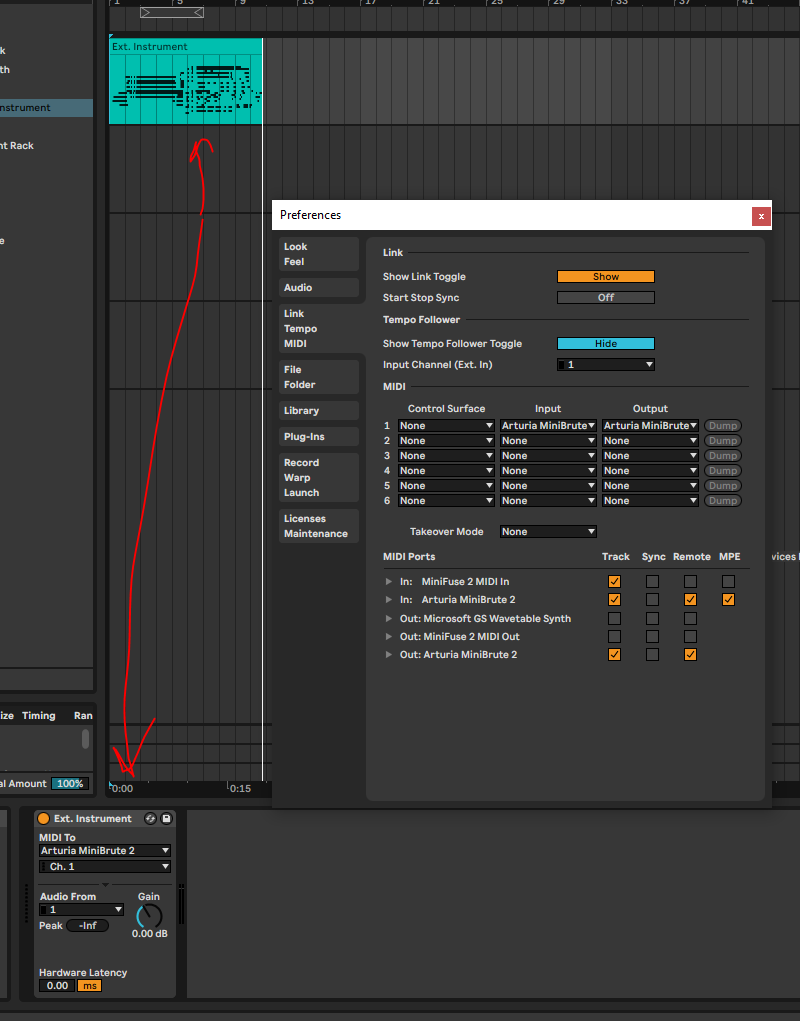
Task: Click the Hot-Swap preset icon on Ext. Instrument
Action: pyautogui.click(x=150, y=818)
